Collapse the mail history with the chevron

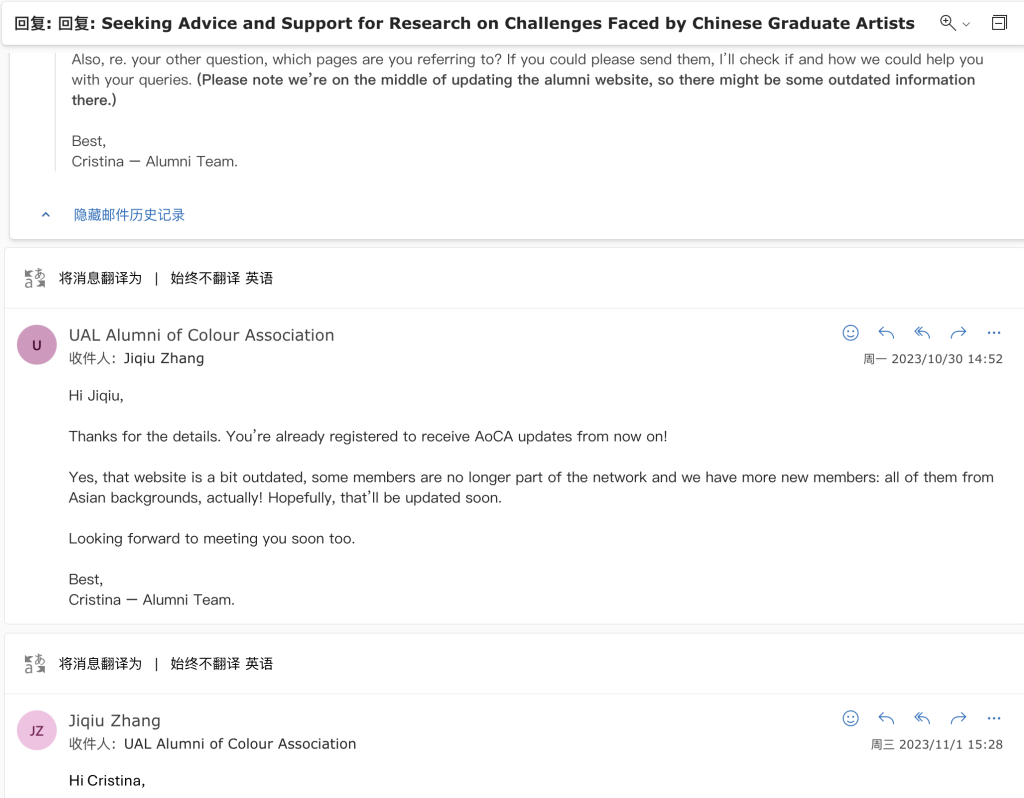46,215
